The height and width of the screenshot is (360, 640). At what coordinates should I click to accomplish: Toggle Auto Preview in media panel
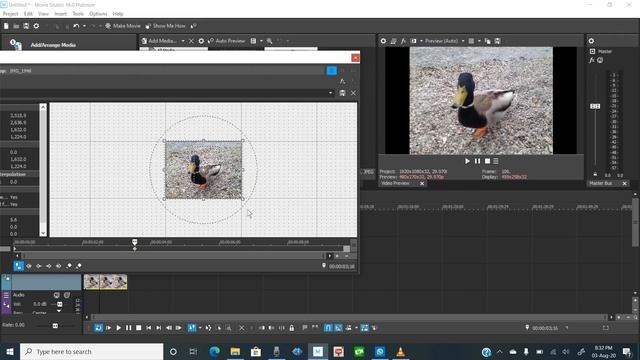click(227, 41)
